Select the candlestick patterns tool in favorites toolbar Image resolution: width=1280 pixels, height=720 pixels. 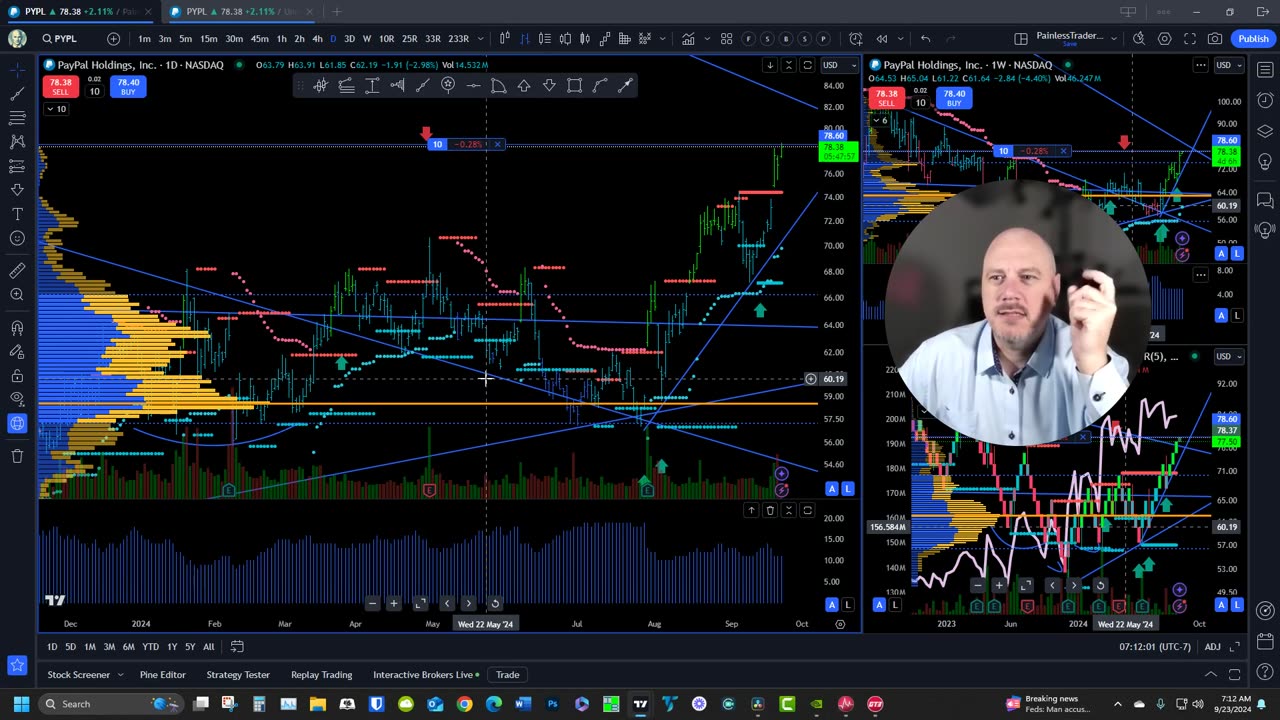click(x=320, y=86)
